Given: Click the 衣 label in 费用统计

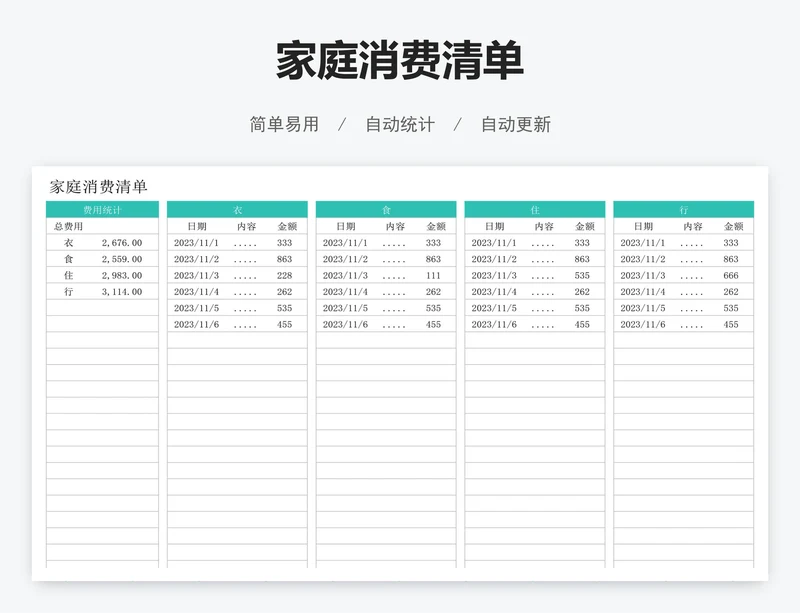Looking at the screenshot, I should coord(68,243).
